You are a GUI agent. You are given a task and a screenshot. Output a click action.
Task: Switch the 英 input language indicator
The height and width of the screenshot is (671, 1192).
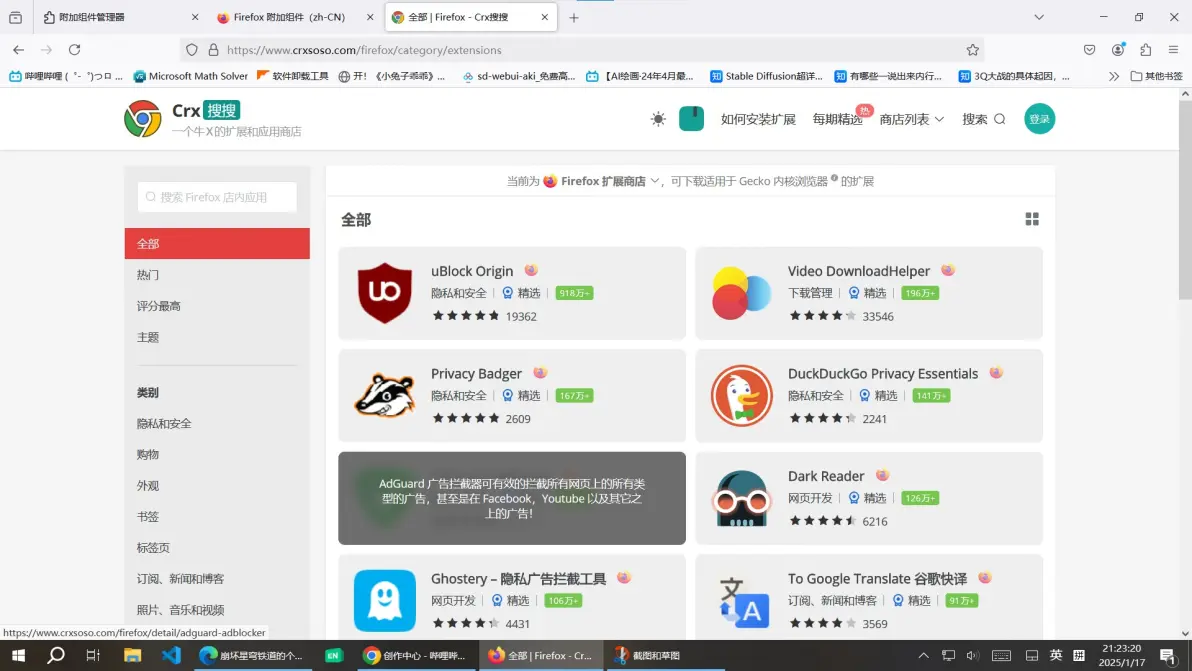point(1055,655)
